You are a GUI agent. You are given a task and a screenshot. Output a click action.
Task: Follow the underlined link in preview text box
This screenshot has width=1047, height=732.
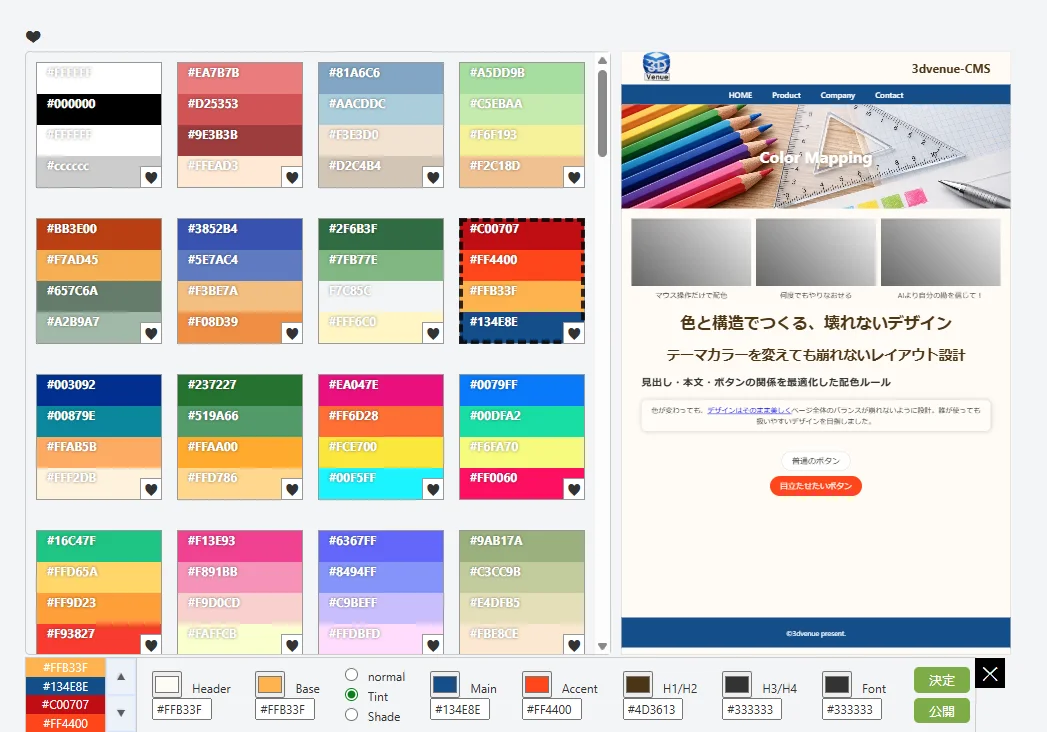tap(749, 410)
